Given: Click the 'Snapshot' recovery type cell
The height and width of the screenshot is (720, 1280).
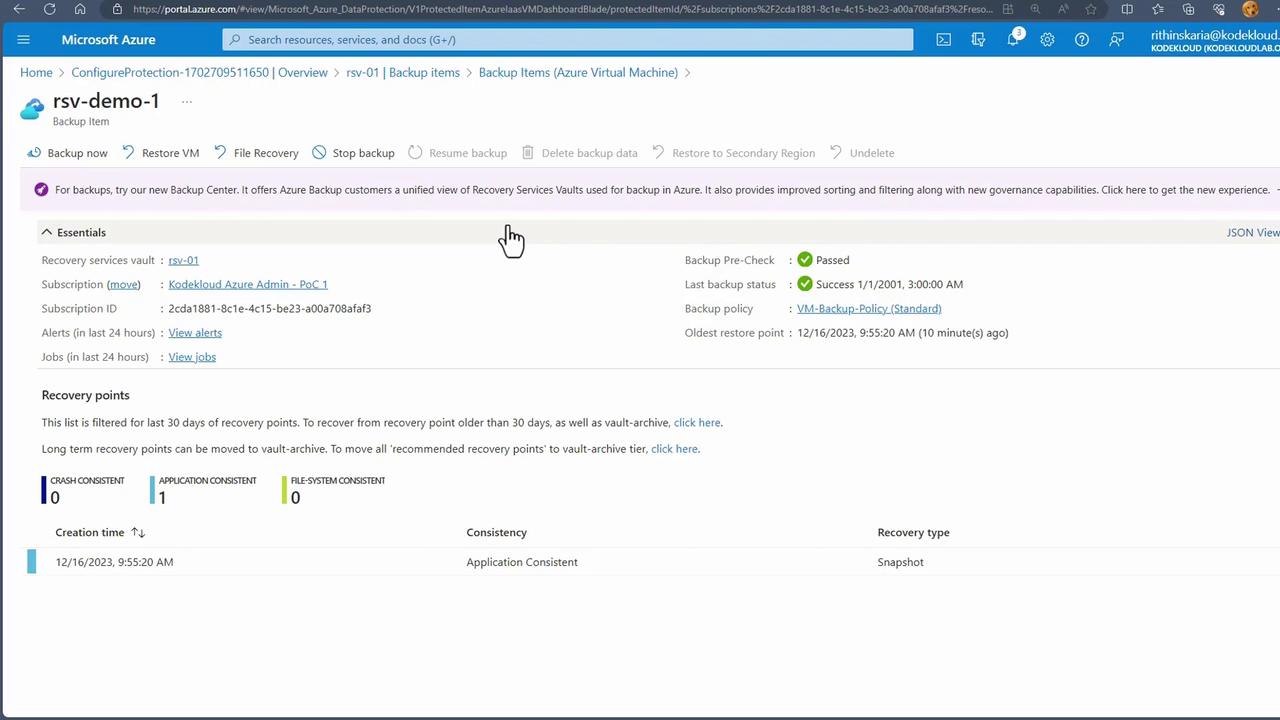Looking at the screenshot, I should 900,562.
